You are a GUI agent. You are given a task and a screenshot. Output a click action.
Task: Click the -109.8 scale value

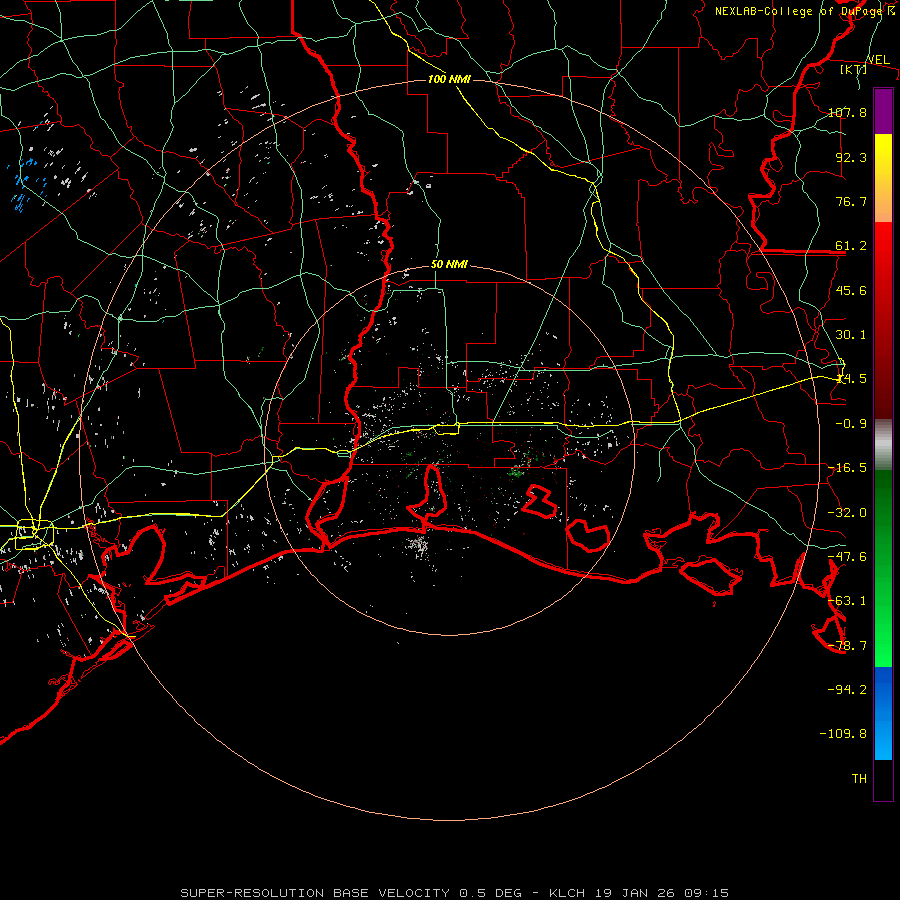point(844,734)
